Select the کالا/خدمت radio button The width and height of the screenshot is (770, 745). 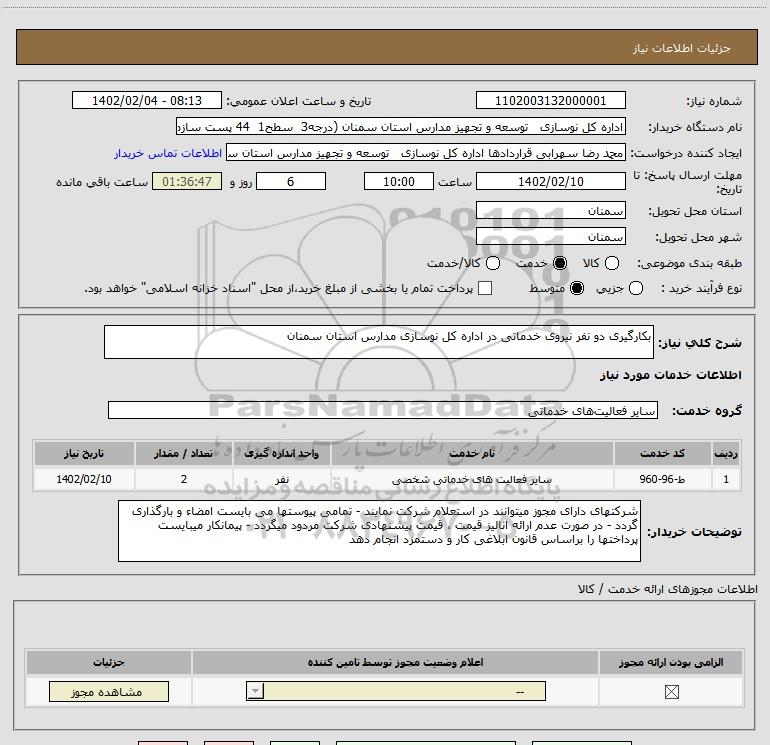493,263
